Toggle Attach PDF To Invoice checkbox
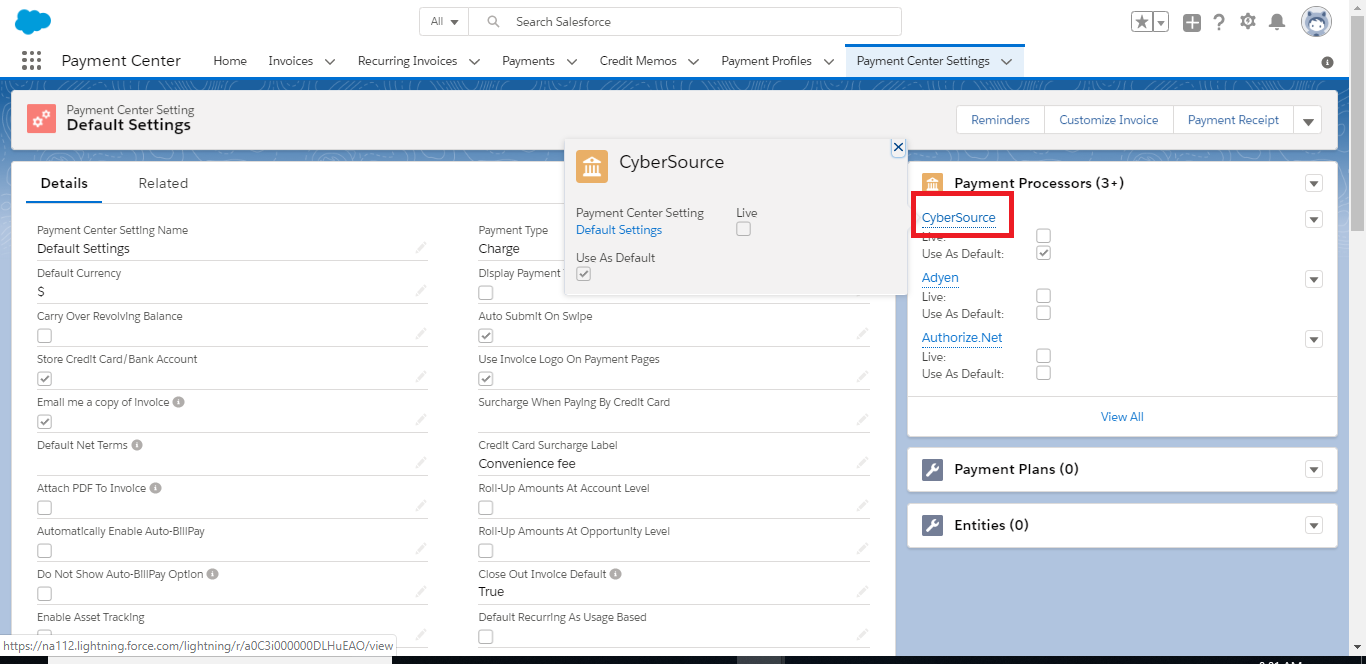The width and height of the screenshot is (1366, 664). (44, 508)
